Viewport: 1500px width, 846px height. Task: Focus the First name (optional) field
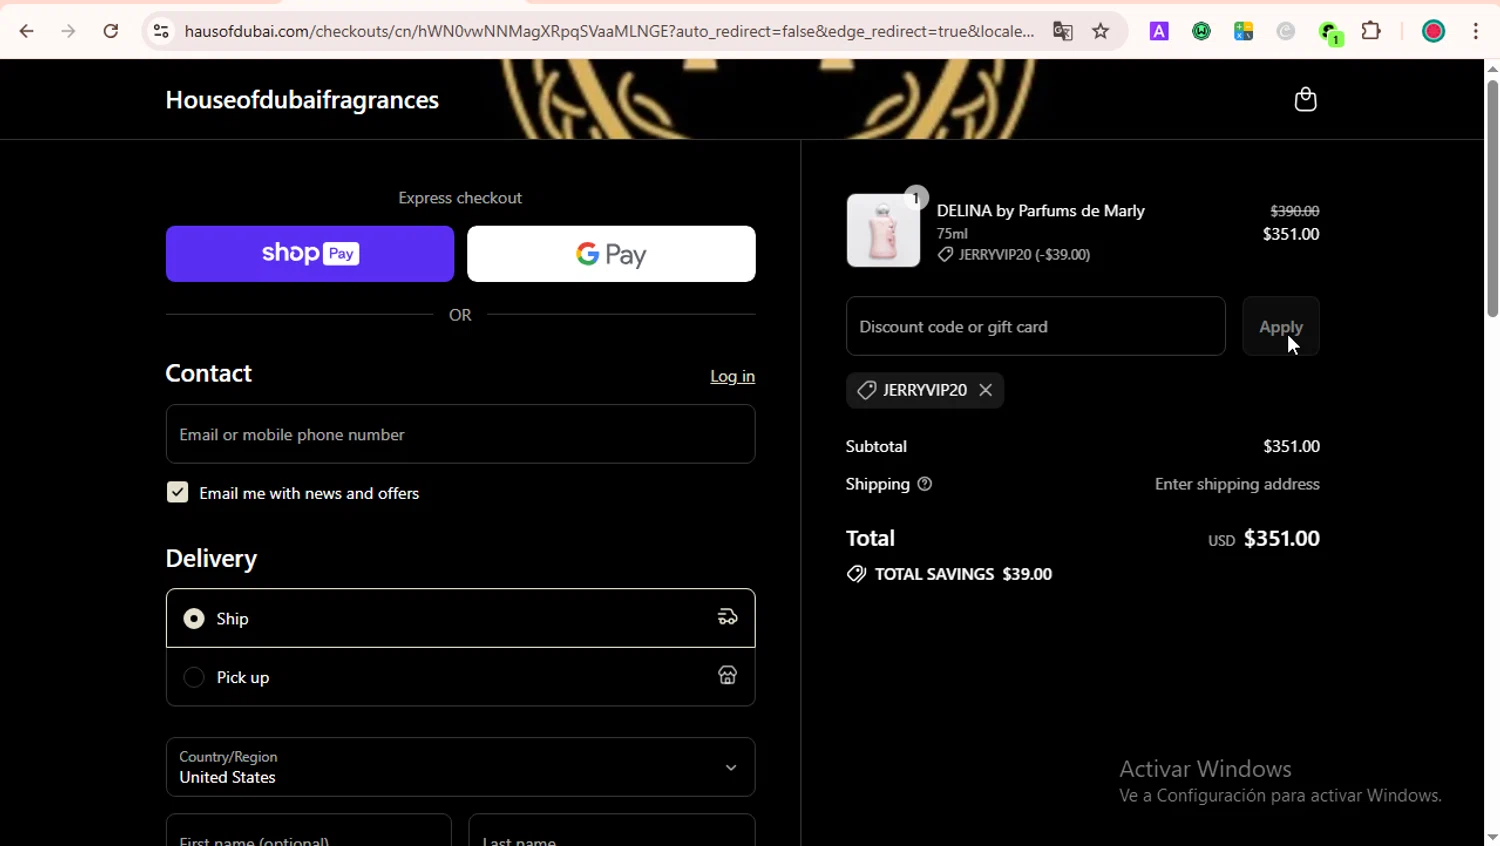[x=308, y=831]
